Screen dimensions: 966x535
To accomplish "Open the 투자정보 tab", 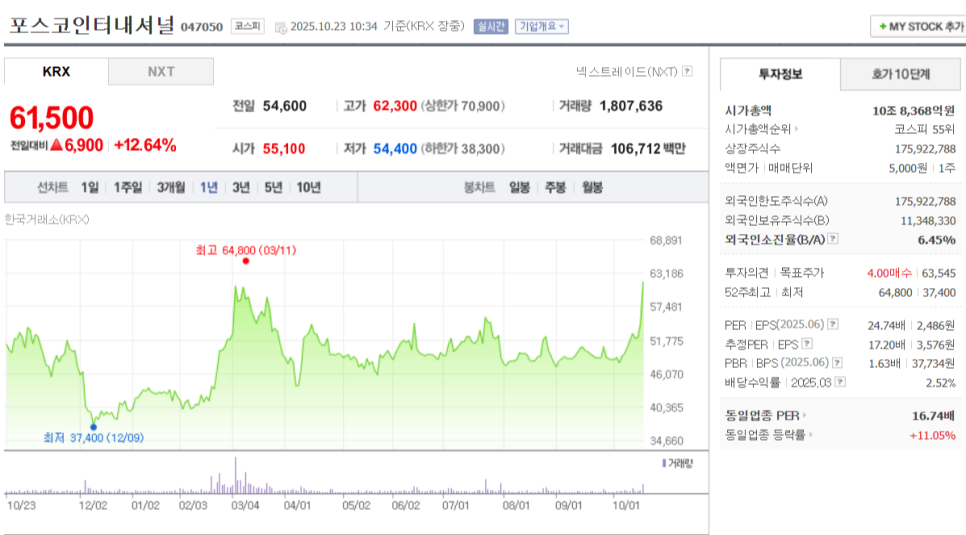I will [x=780, y=75].
